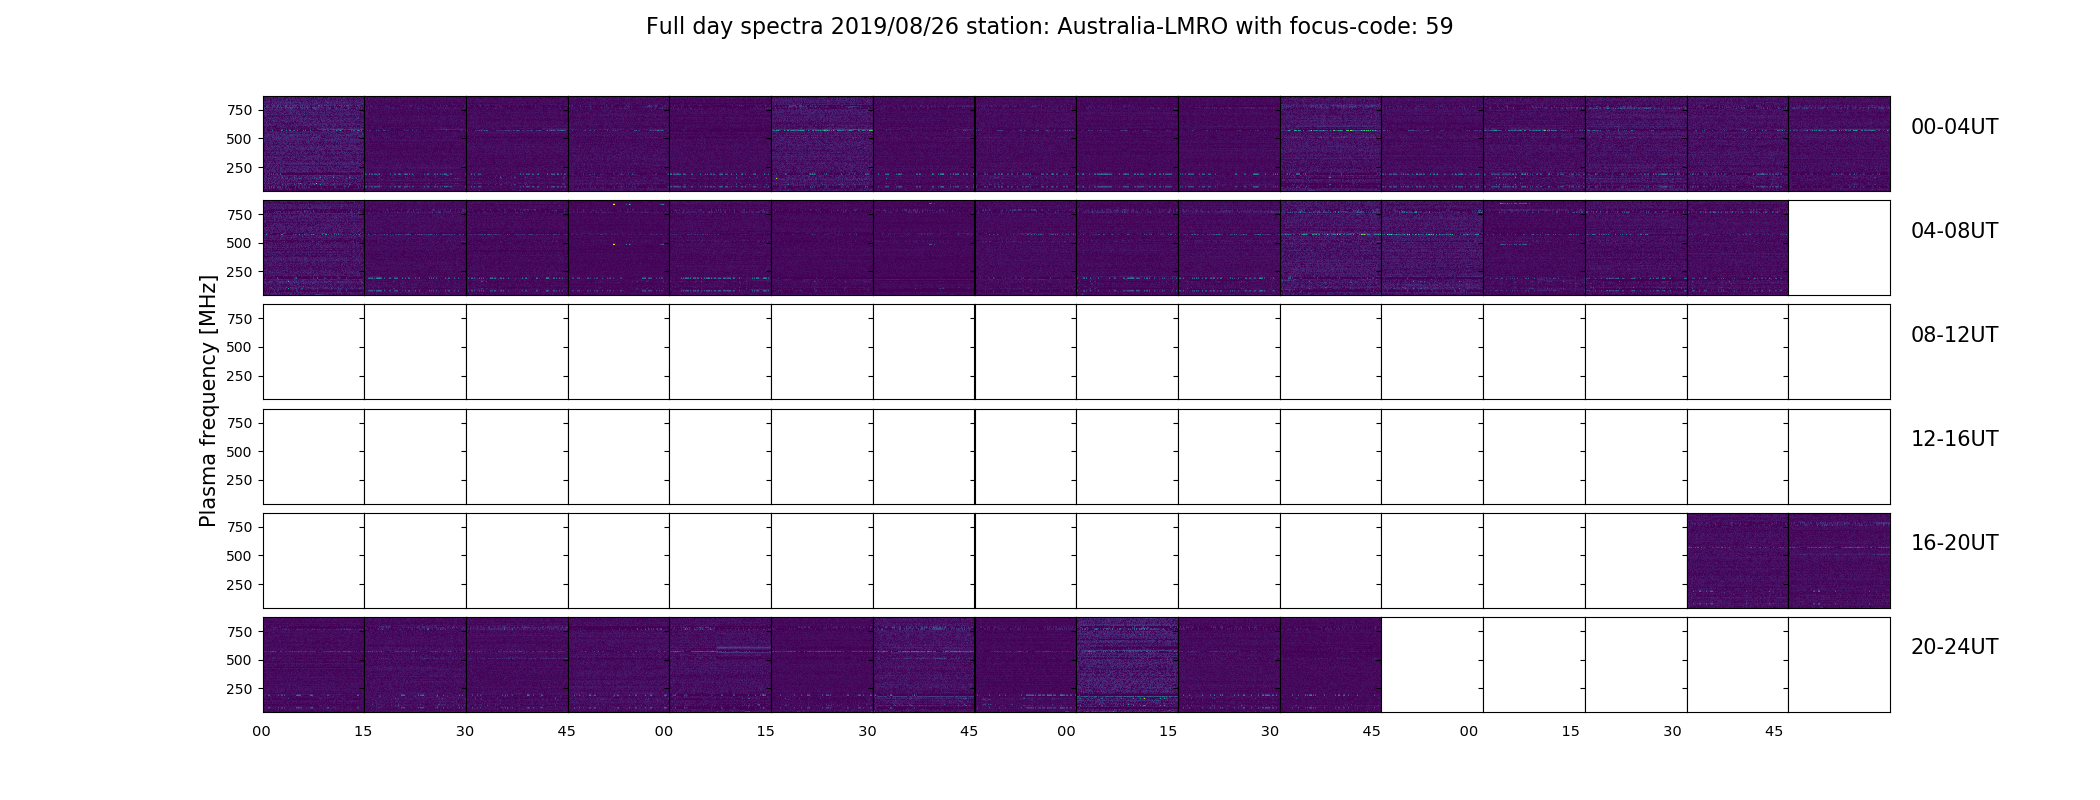
Task: Open the bright ninth panel in 20-24UT row
Action: point(1127,665)
